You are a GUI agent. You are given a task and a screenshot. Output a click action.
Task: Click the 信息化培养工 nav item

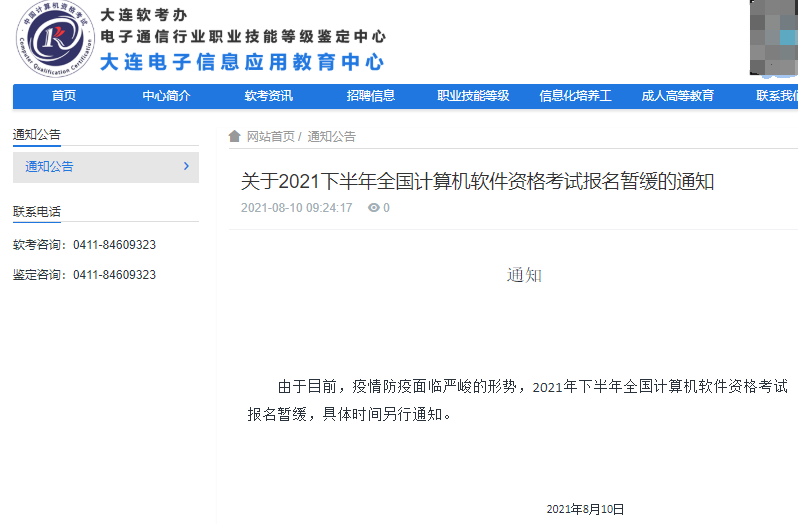[x=575, y=96]
